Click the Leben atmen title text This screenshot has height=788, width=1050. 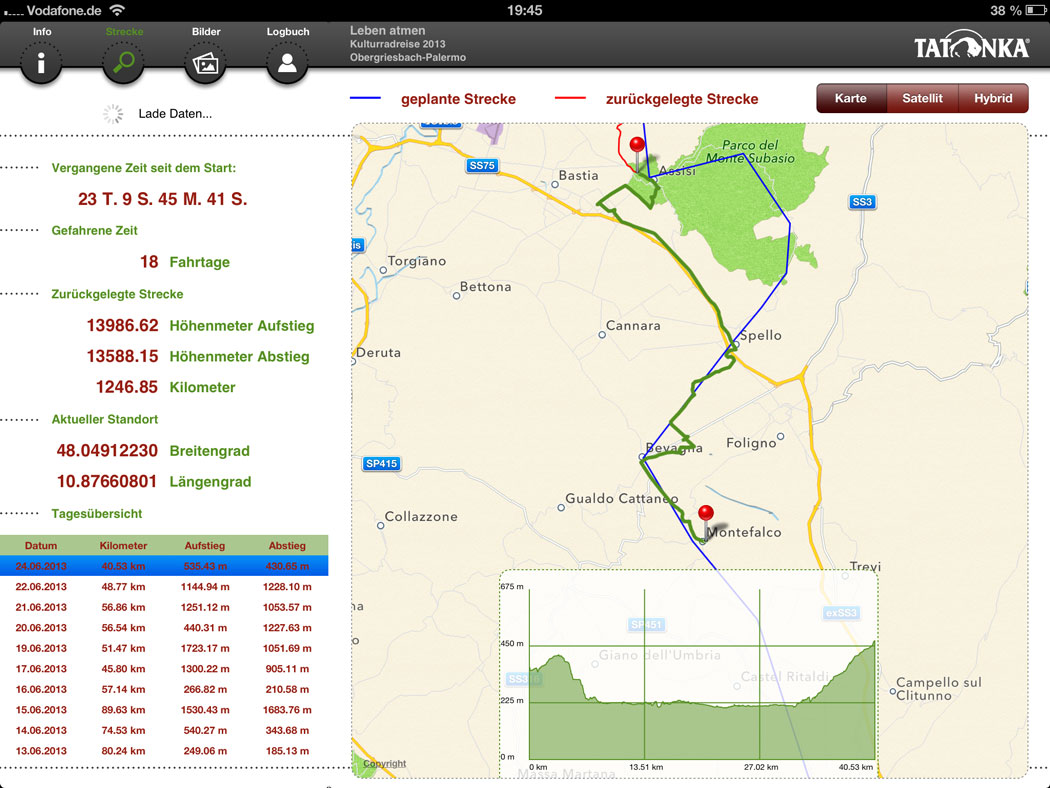pos(387,30)
